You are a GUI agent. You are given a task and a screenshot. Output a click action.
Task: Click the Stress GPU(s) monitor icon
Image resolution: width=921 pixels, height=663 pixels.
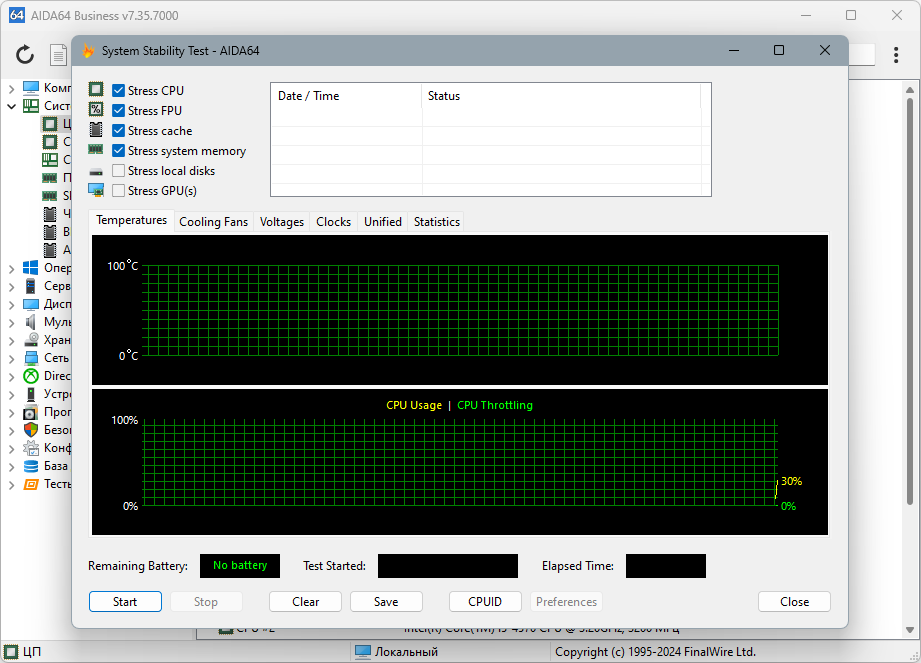point(96,190)
